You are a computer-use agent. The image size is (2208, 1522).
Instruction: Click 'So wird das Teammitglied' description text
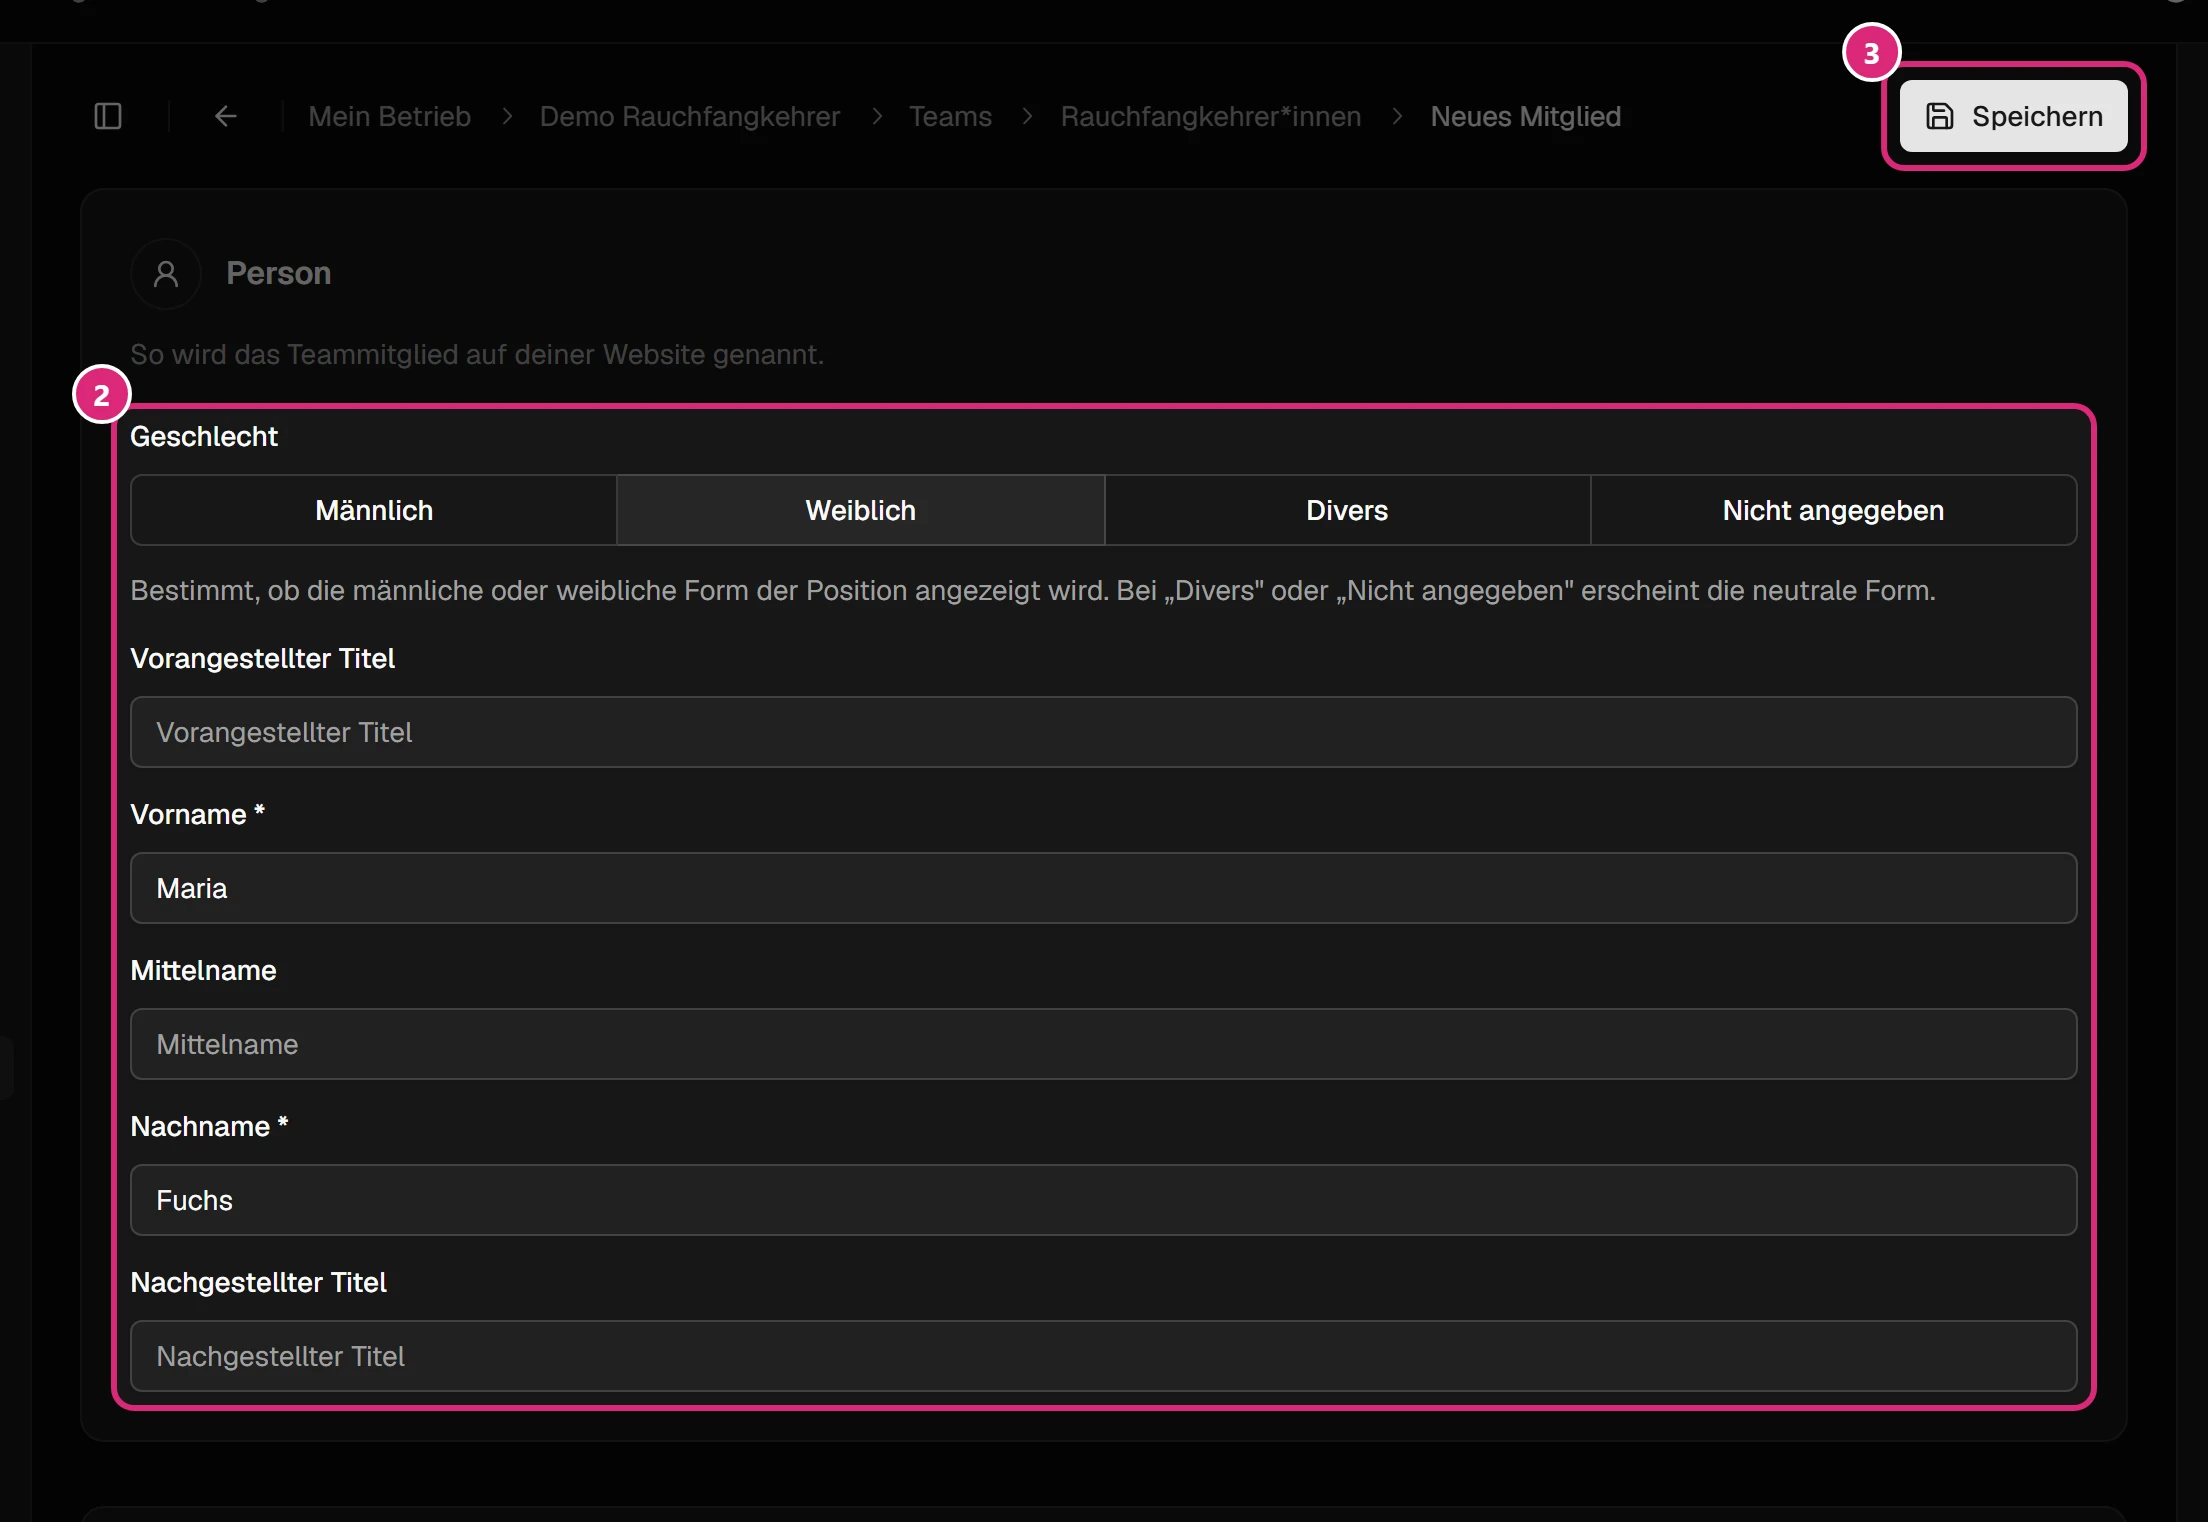click(x=477, y=354)
